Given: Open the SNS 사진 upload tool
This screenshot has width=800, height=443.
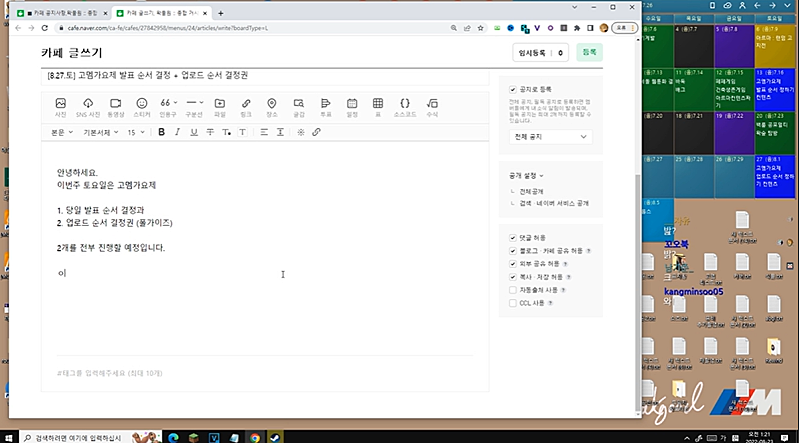Looking at the screenshot, I should coord(88,108).
